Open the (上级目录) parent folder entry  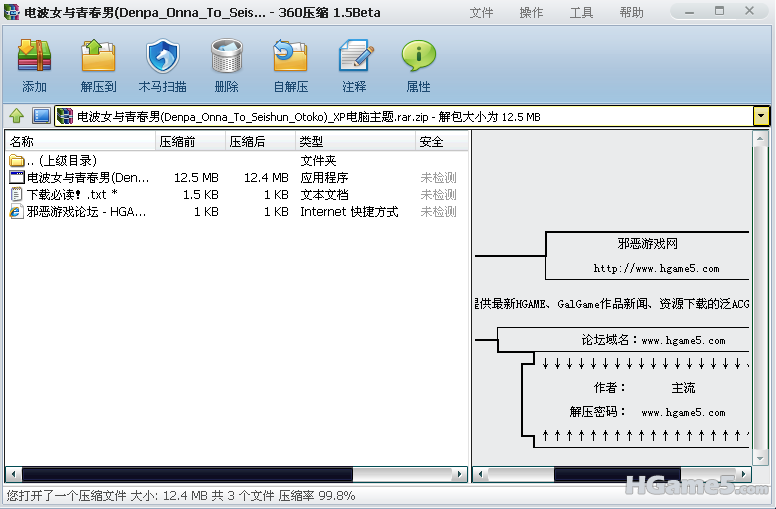coord(60,161)
